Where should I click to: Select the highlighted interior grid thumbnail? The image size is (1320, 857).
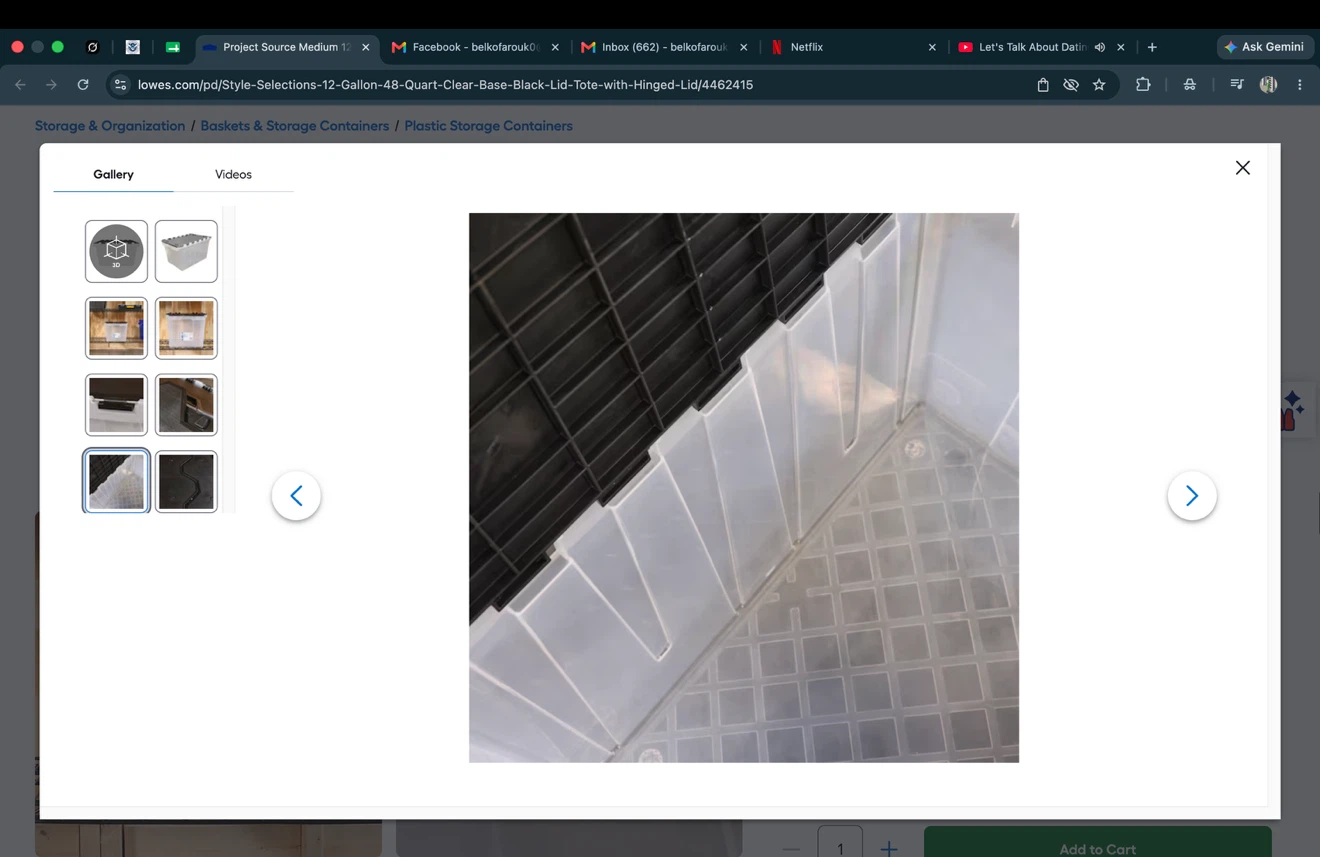pyautogui.click(x=116, y=481)
